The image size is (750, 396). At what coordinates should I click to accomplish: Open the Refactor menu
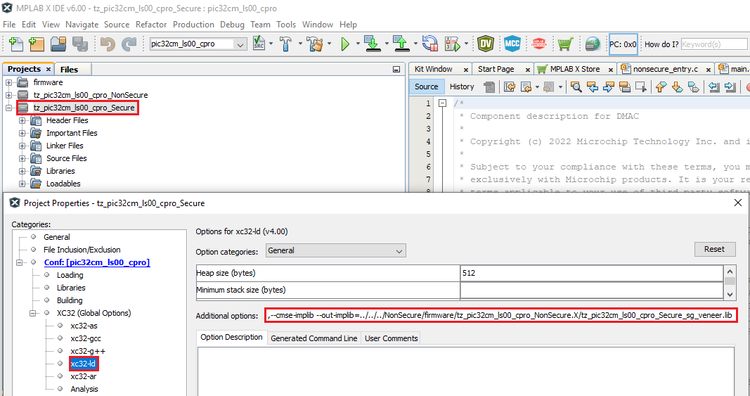(151, 24)
